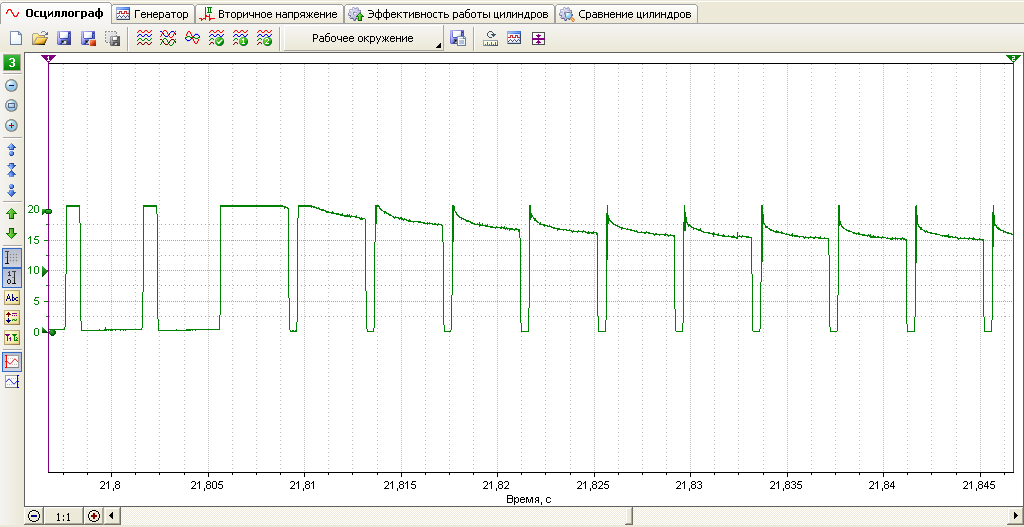Click the 1:1 scale button

(x=63, y=517)
